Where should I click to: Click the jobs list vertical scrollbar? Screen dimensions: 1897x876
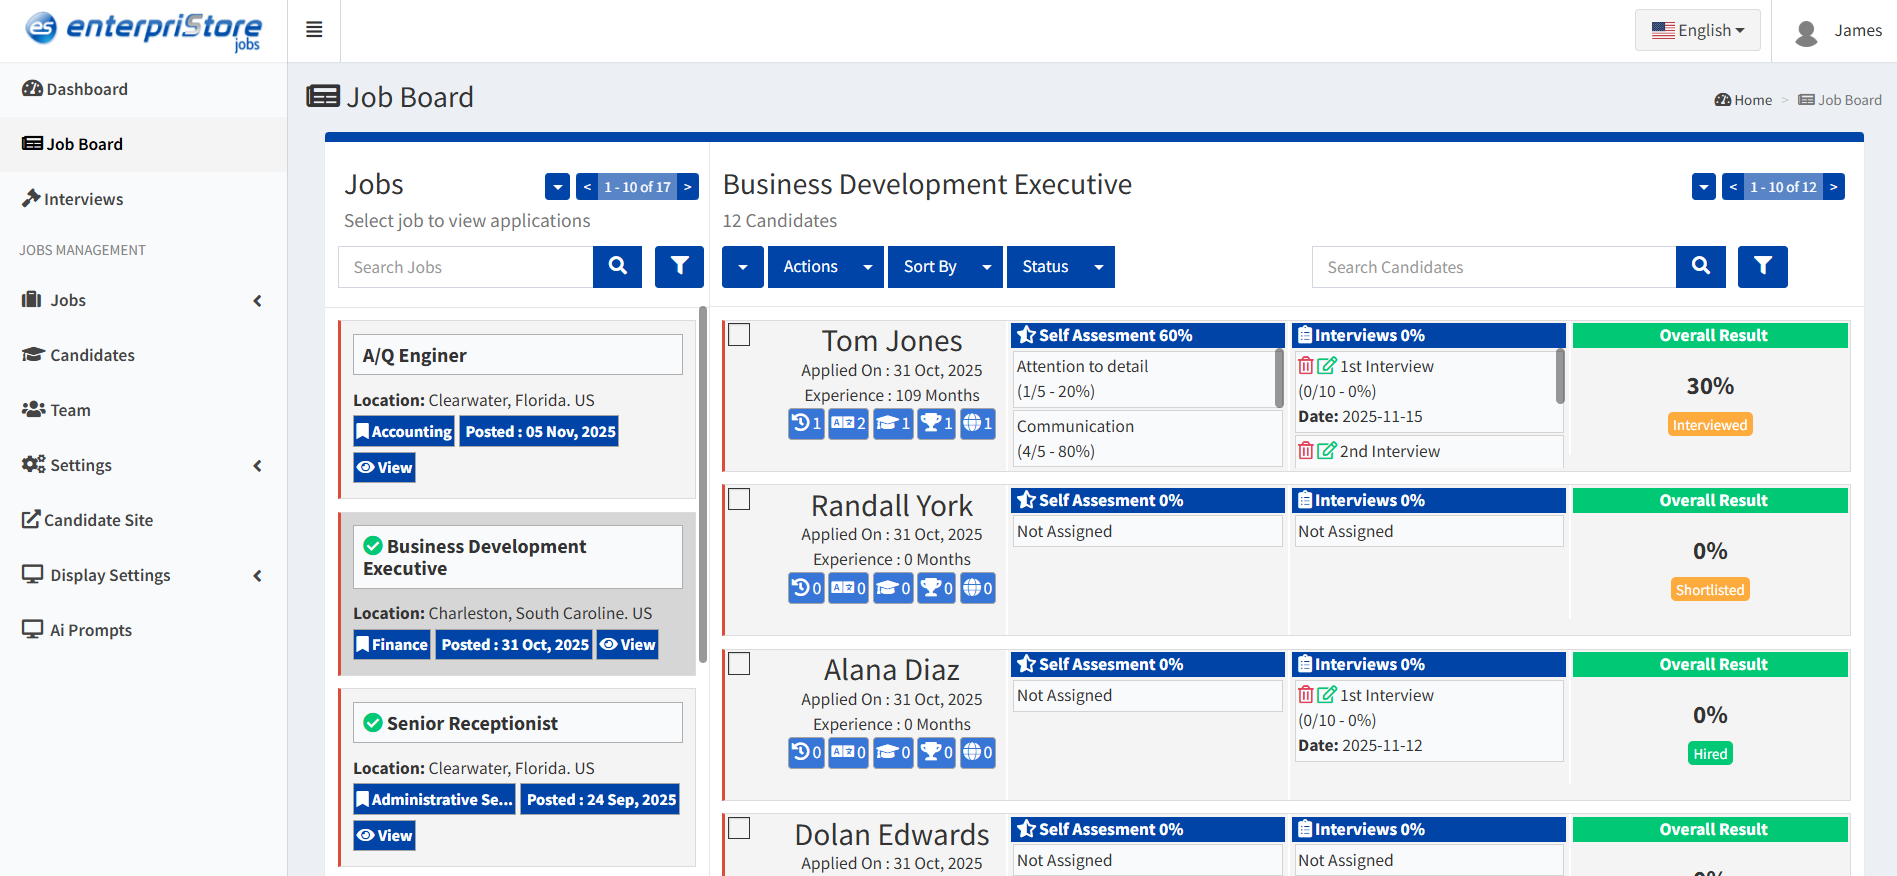pyautogui.click(x=703, y=485)
